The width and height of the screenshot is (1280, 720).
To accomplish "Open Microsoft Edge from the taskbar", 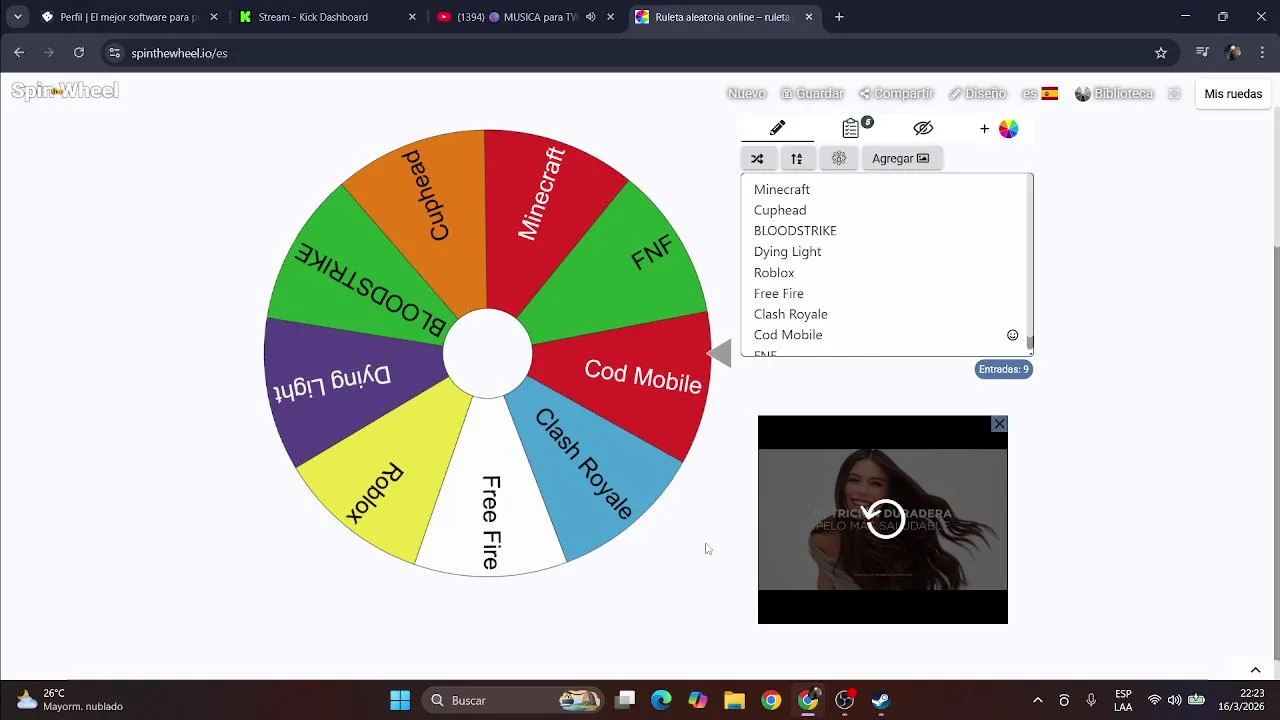I will pyautogui.click(x=661, y=700).
